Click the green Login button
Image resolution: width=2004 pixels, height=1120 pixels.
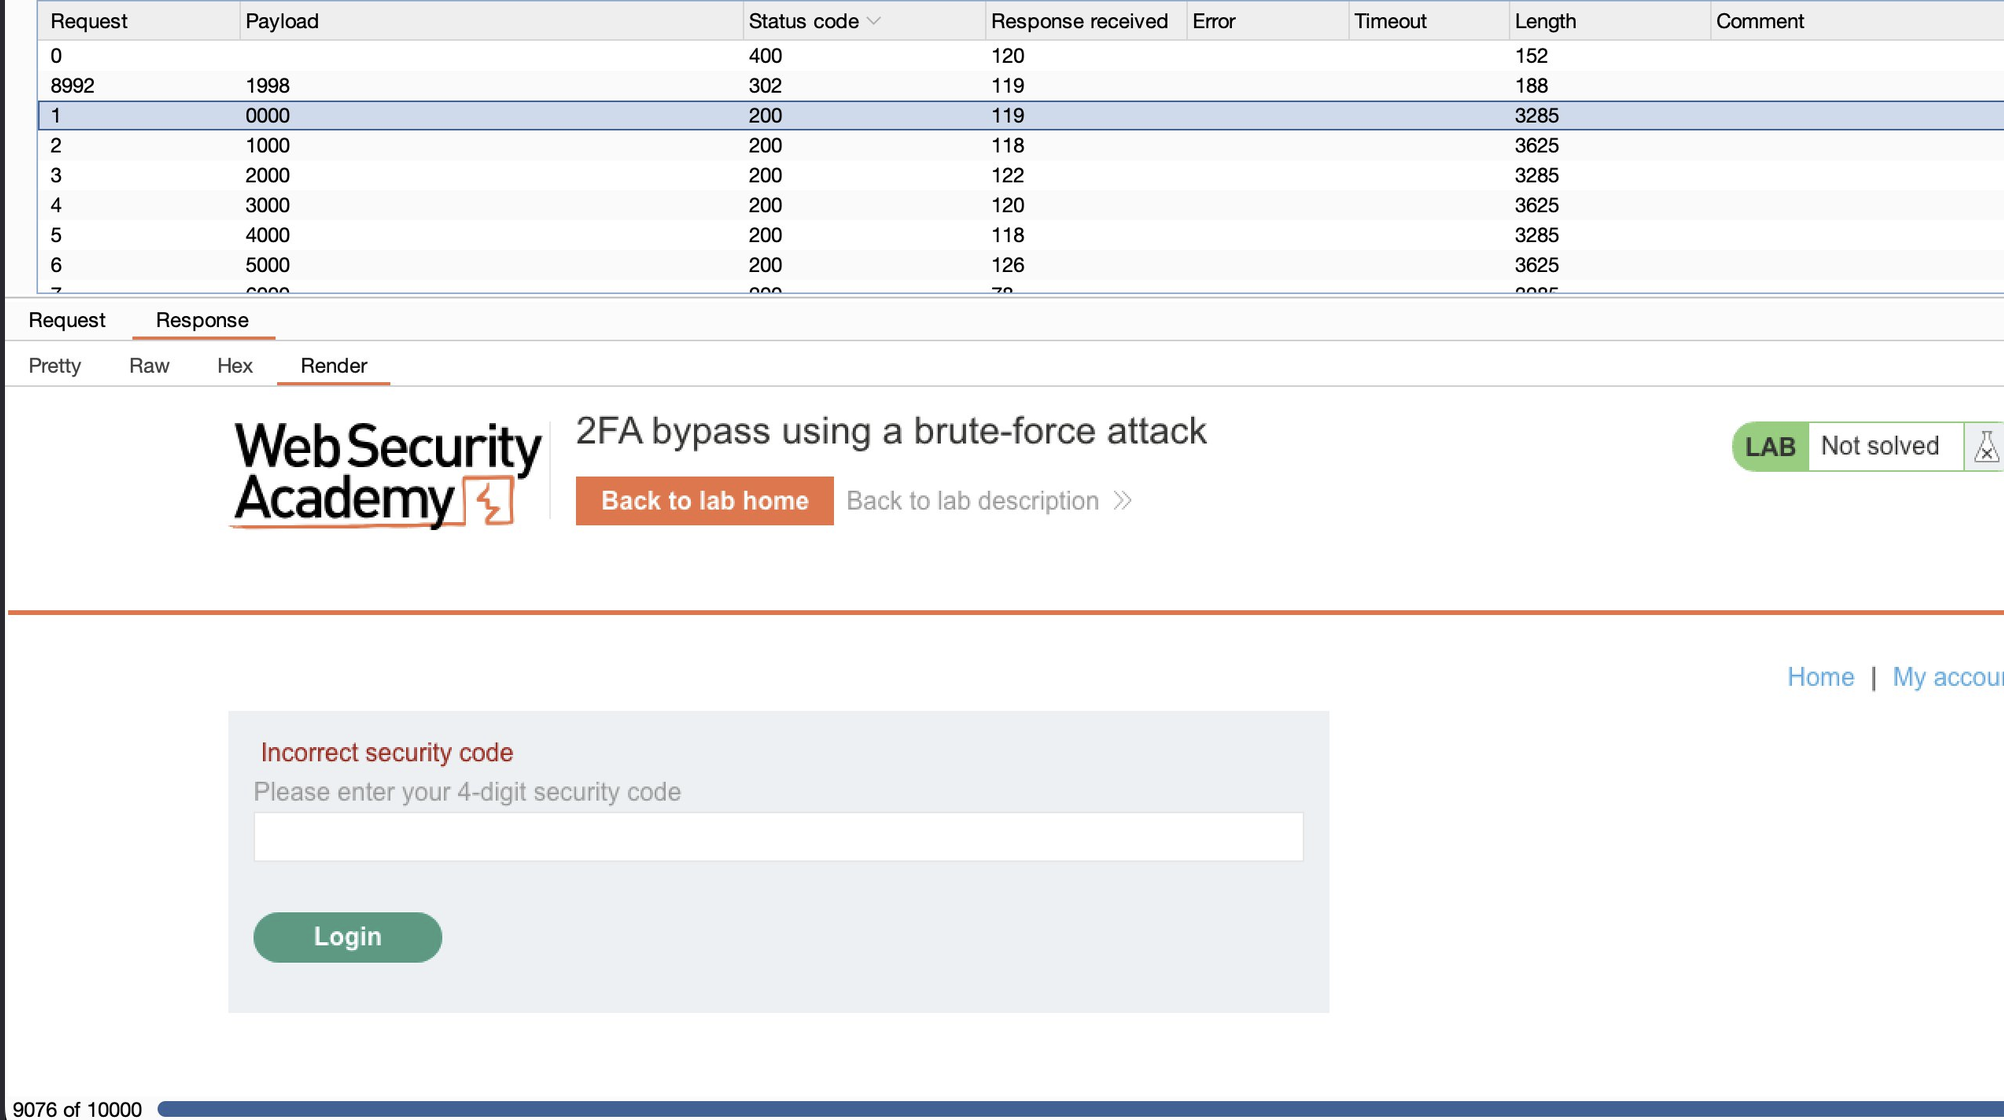(347, 937)
